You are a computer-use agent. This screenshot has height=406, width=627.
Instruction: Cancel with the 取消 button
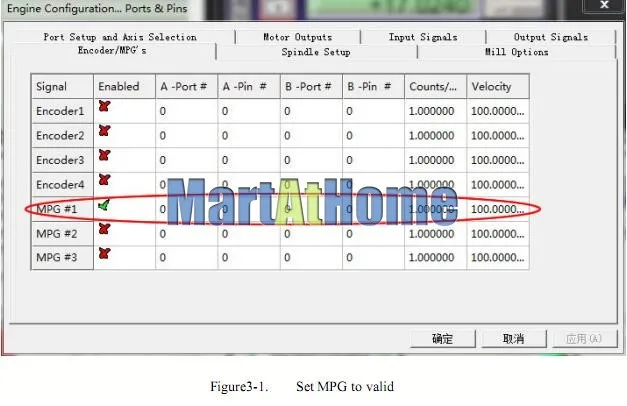point(513,339)
